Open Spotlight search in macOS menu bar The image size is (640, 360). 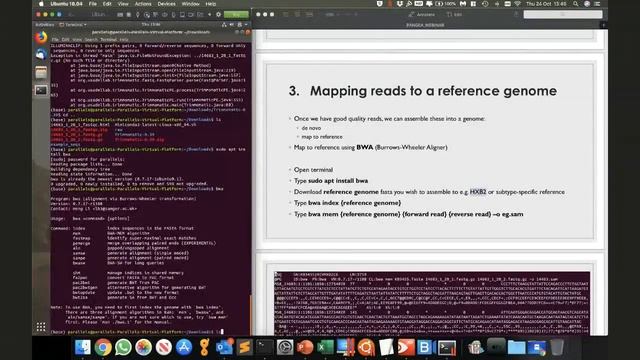tap(576, 4)
